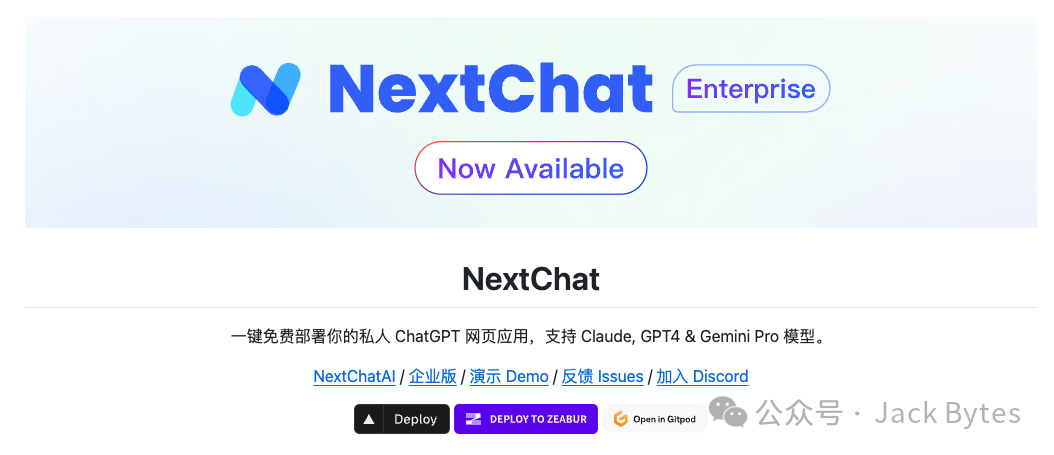Click the Chinese description line mentioning Claude

[x=527, y=336]
